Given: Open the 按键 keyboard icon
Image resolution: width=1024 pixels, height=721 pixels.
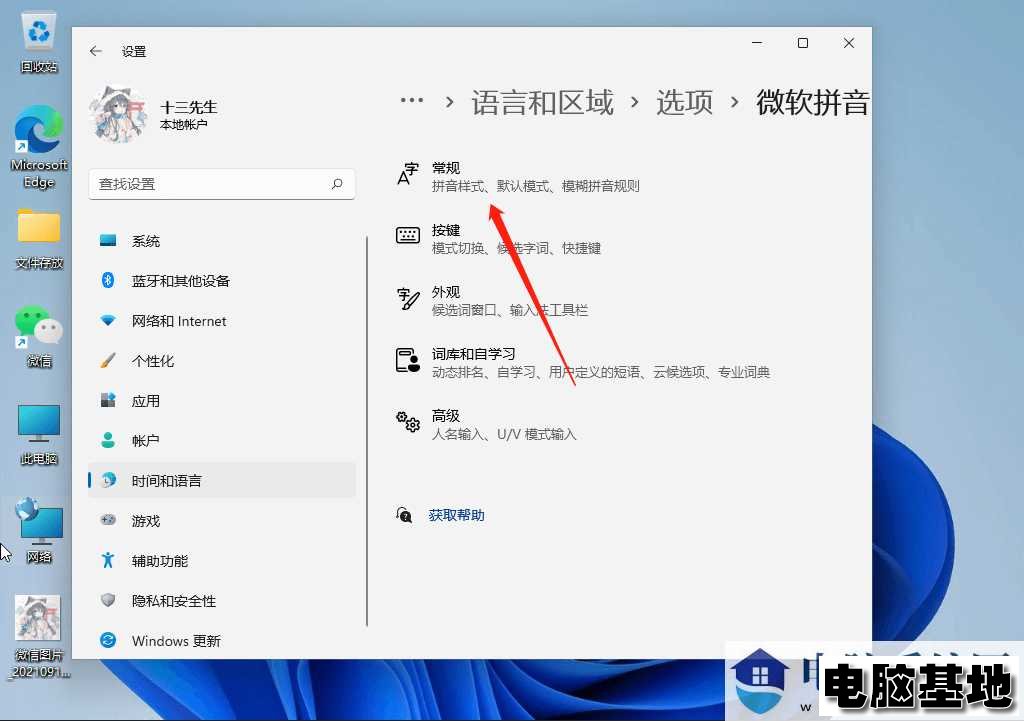Looking at the screenshot, I should coord(408,235).
